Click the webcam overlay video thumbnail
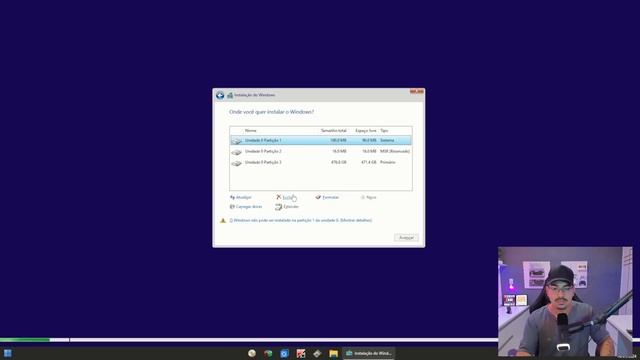 click(x=565, y=302)
